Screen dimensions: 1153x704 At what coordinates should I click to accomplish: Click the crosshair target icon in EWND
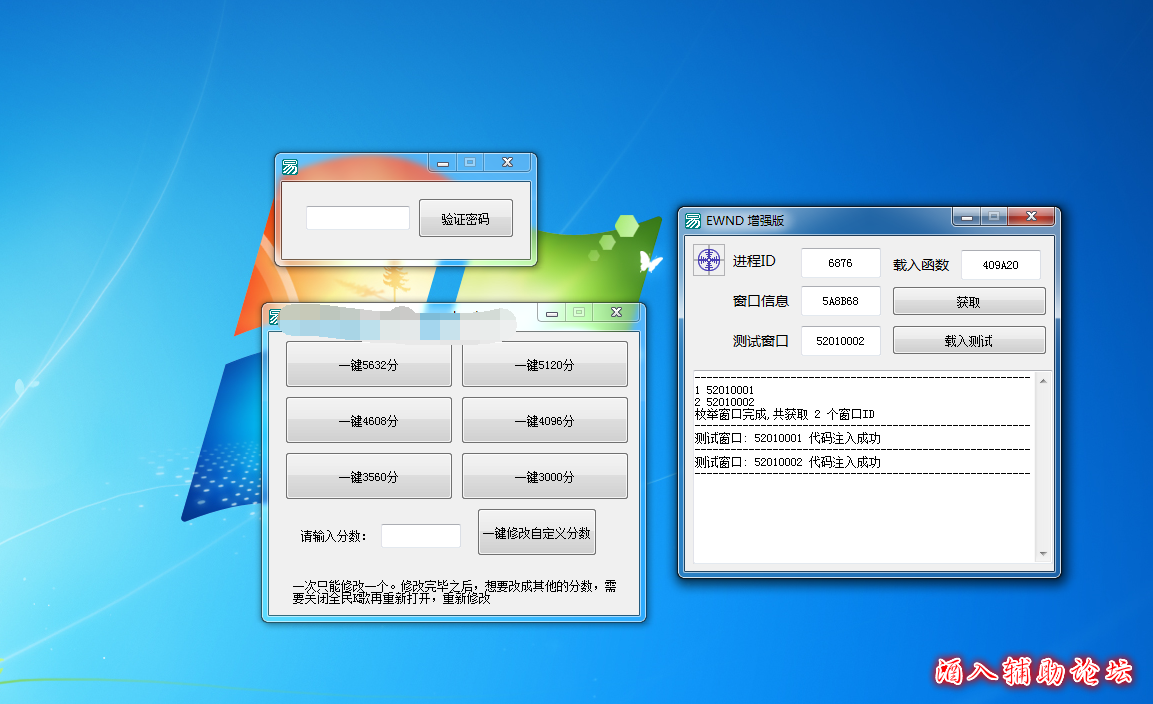(709, 260)
